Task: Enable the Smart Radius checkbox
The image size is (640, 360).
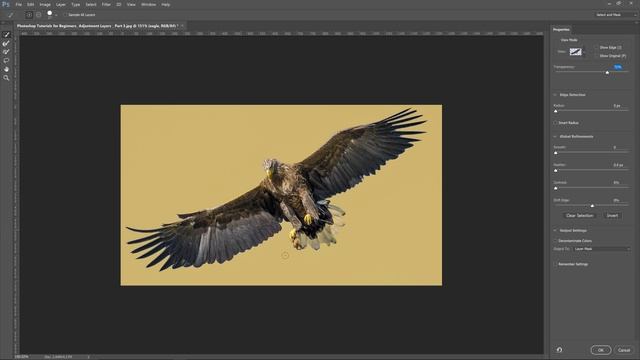Action: 555,122
